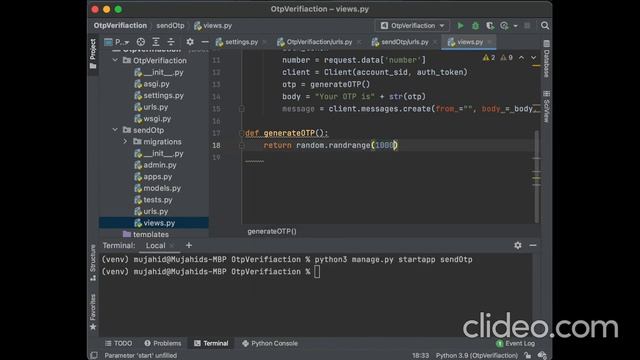
Task: Click line number 18 in the gutter
Action: pyautogui.click(x=216, y=145)
